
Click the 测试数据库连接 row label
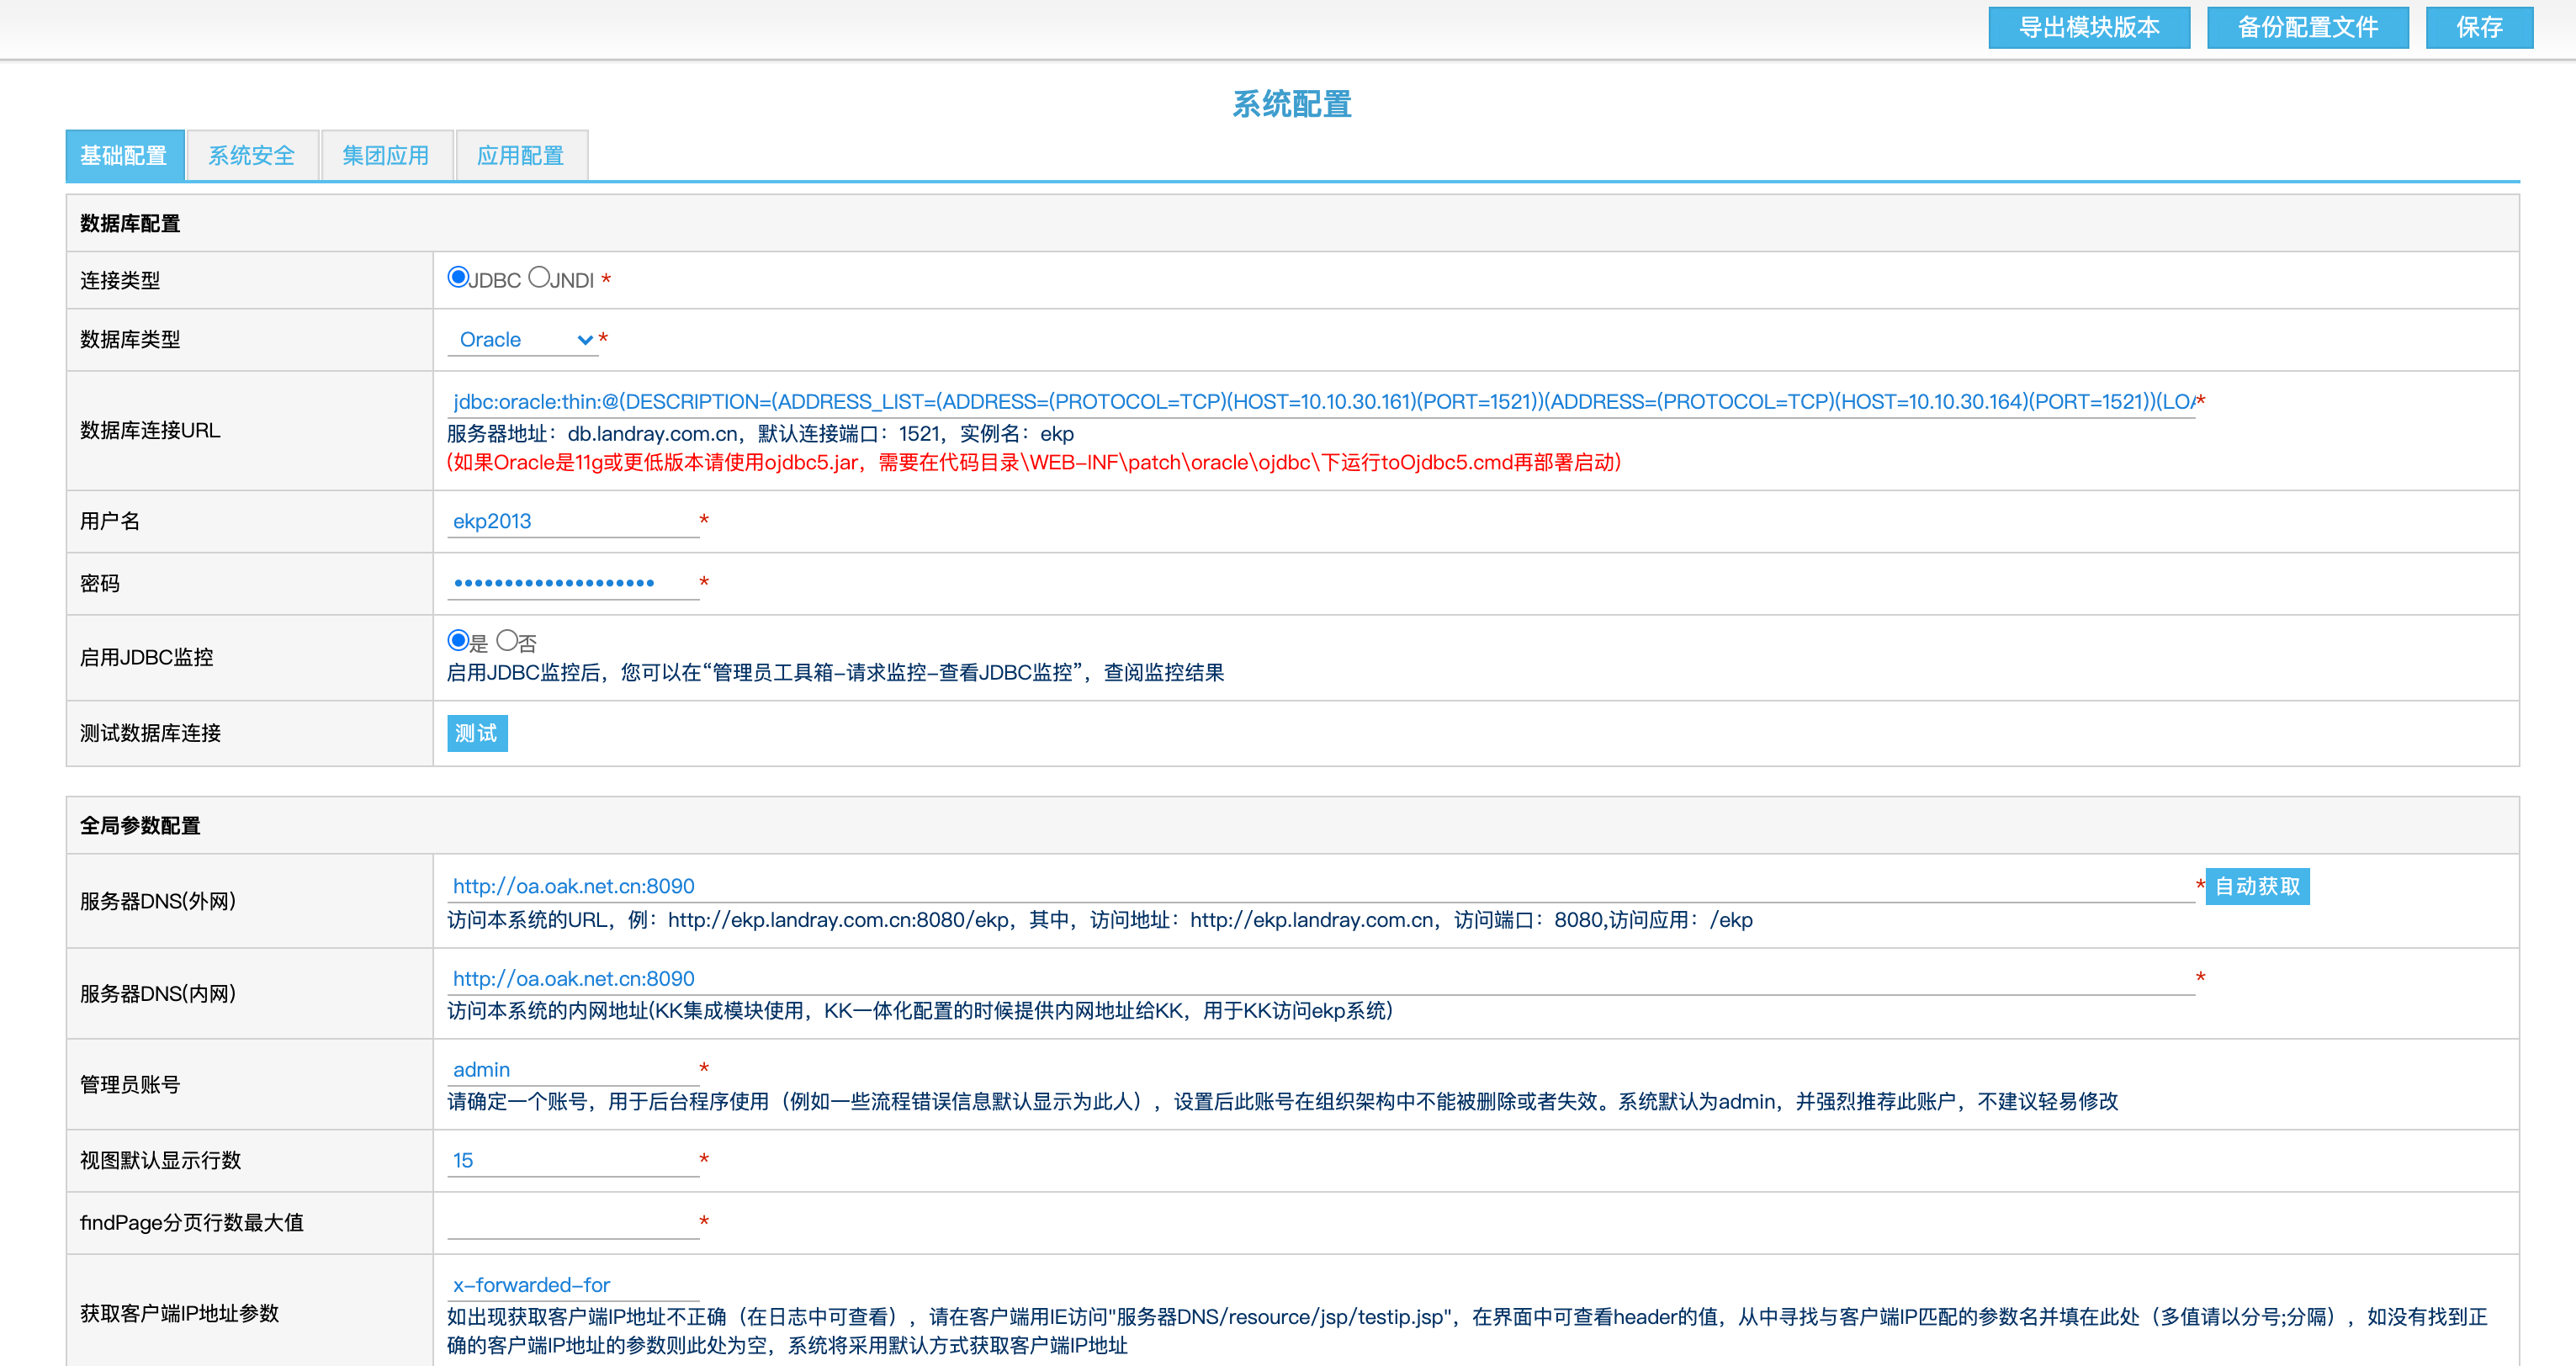151,733
